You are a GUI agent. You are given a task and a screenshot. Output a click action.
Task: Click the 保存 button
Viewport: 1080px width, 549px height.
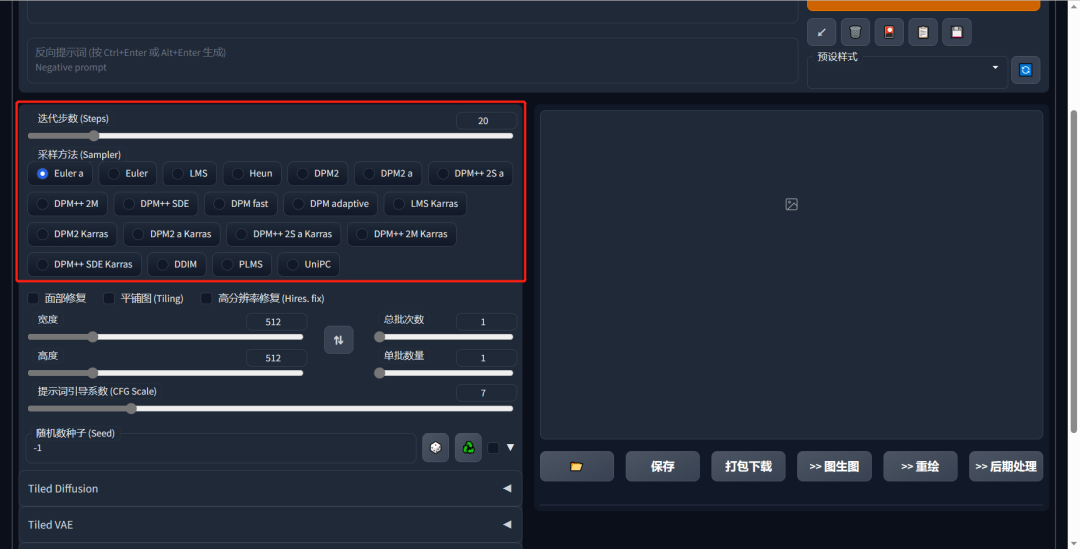pyautogui.click(x=663, y=466)
